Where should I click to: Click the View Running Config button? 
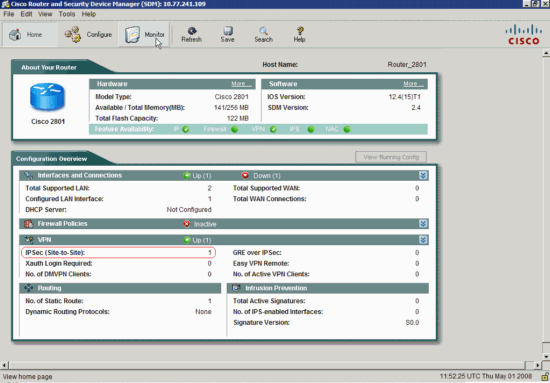click(x=391, y=157)
